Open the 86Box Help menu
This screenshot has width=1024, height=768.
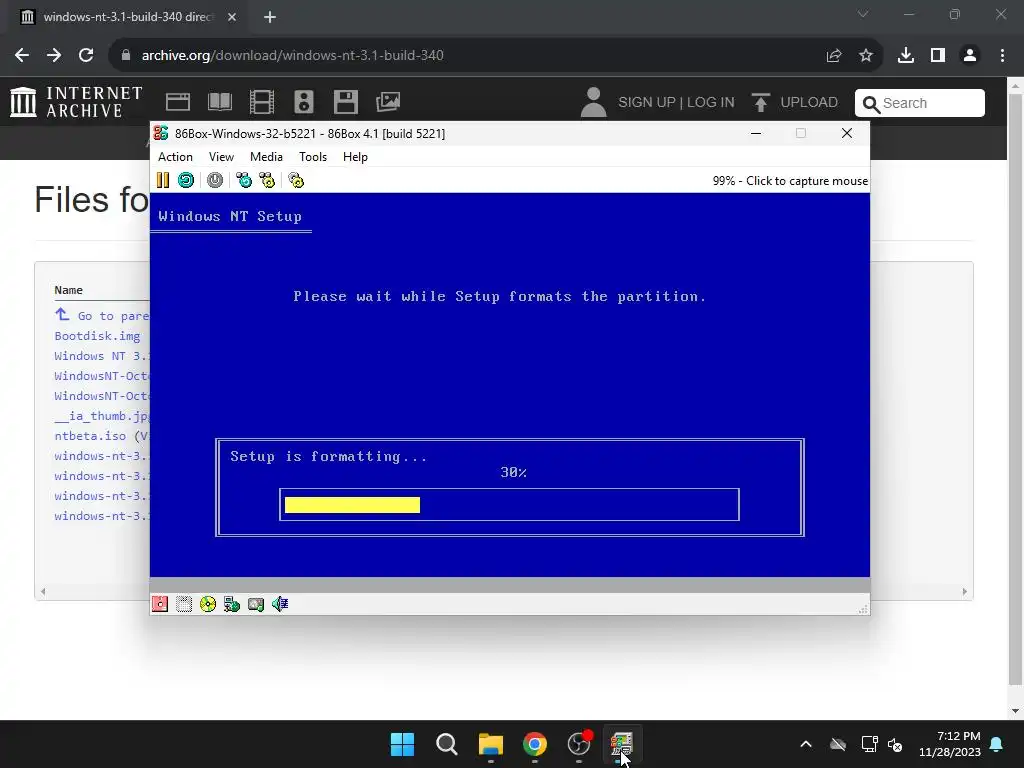point(355,157)
